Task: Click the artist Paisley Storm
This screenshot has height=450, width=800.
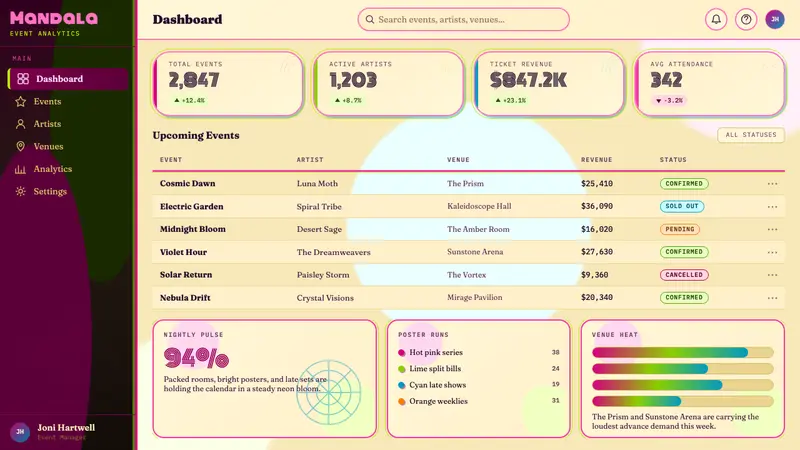Action: click(x=323, y=274)
